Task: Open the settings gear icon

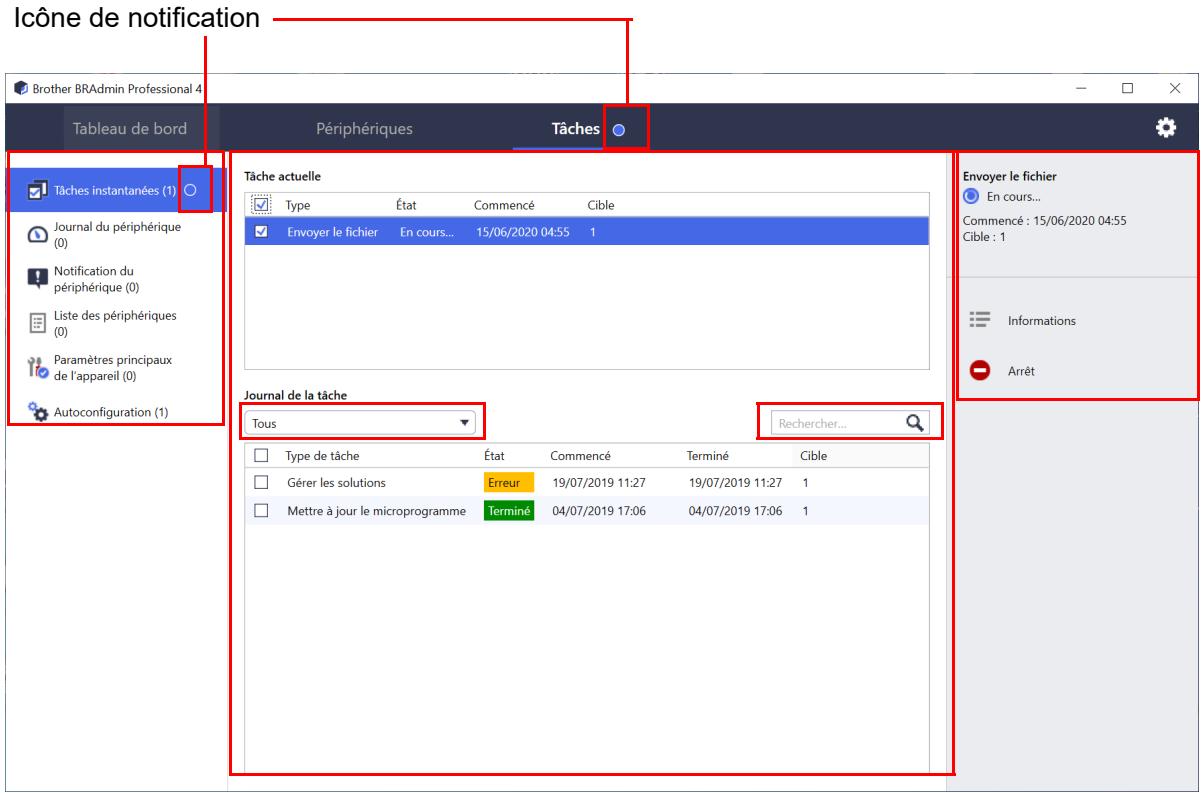Action: [1165, 129]
